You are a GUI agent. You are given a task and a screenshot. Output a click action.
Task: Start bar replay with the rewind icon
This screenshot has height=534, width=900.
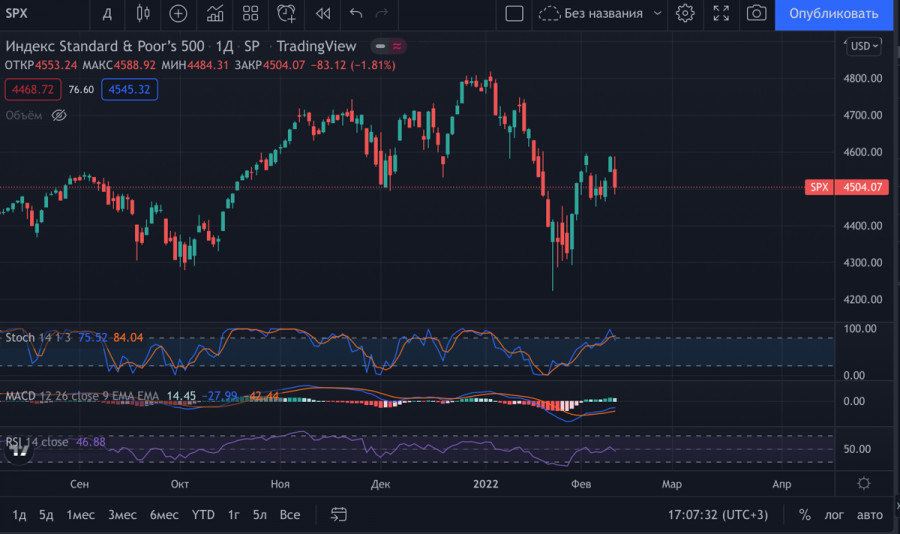click(323, 13)
